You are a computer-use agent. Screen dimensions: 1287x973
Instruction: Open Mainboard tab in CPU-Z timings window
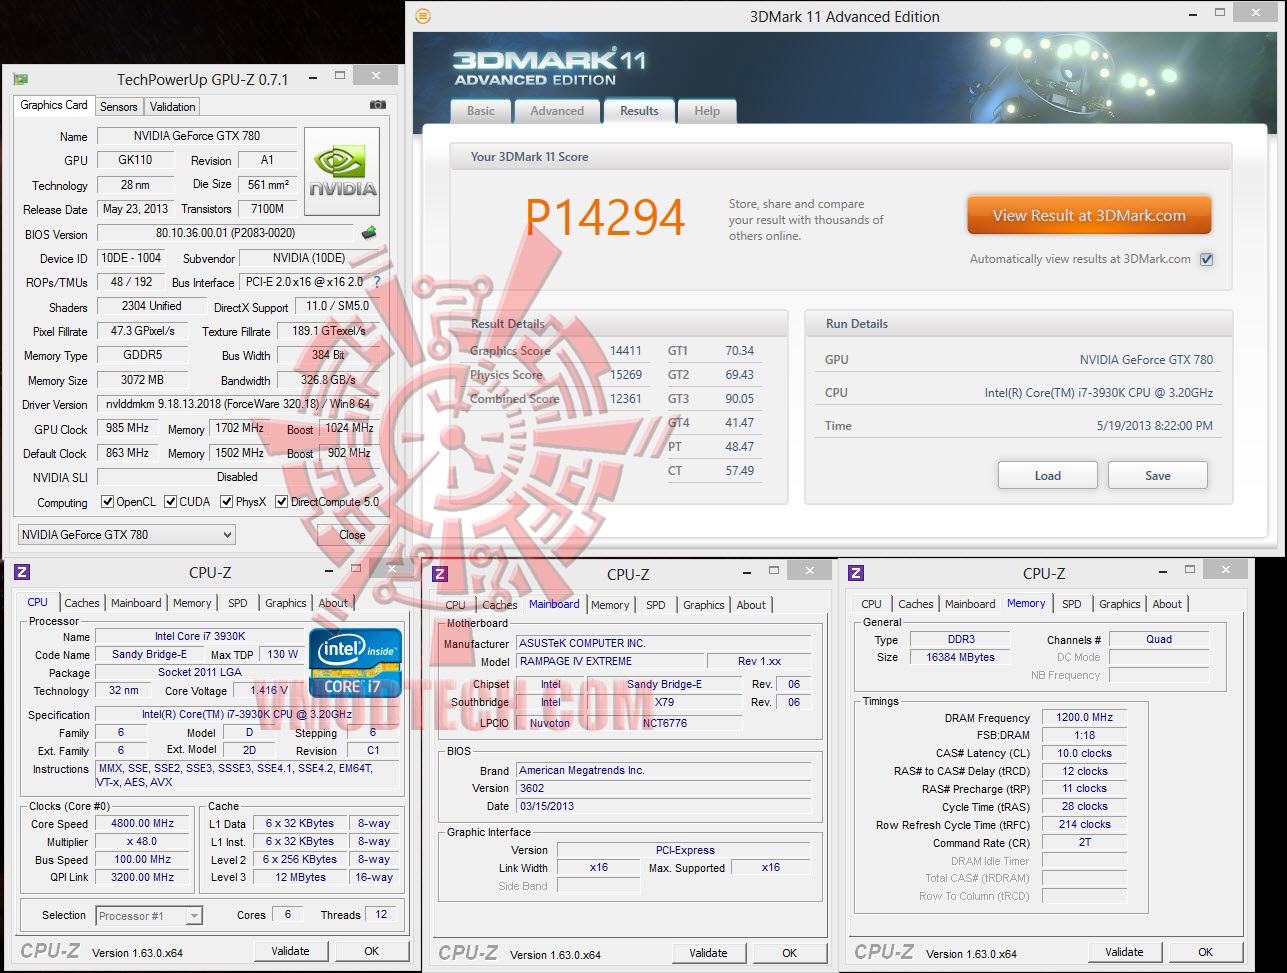click(x=970, y=604)
